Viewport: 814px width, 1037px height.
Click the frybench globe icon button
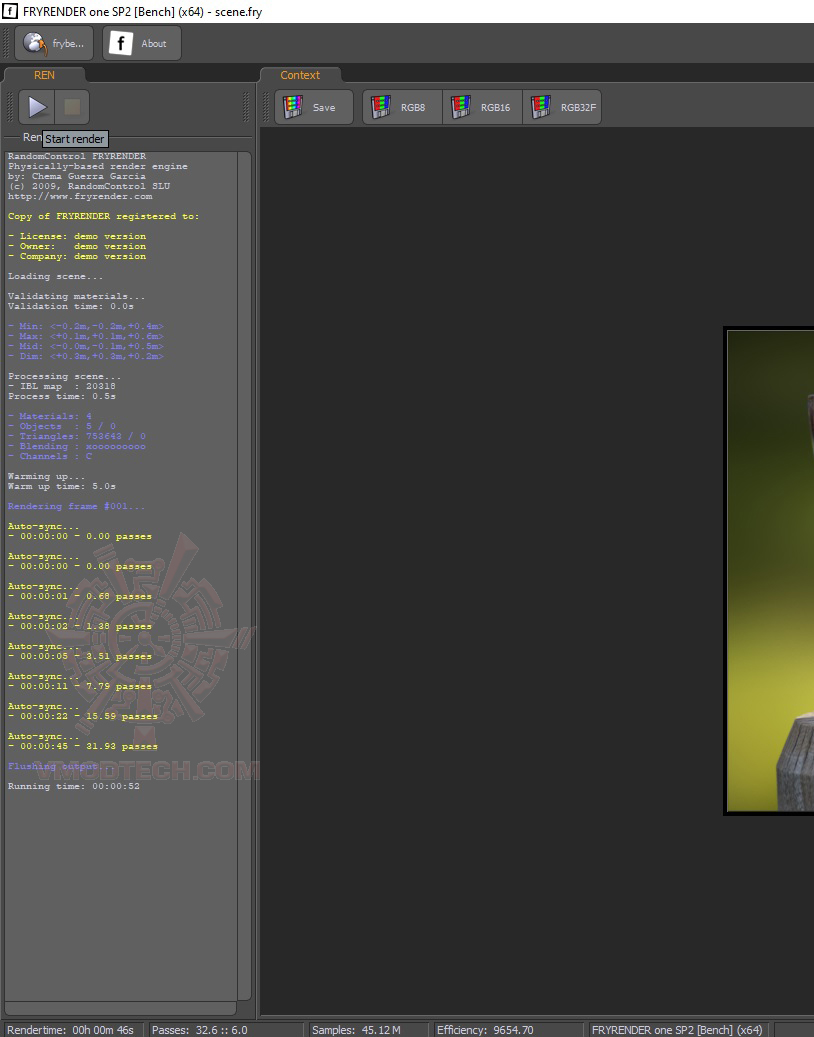coord(54,44)
